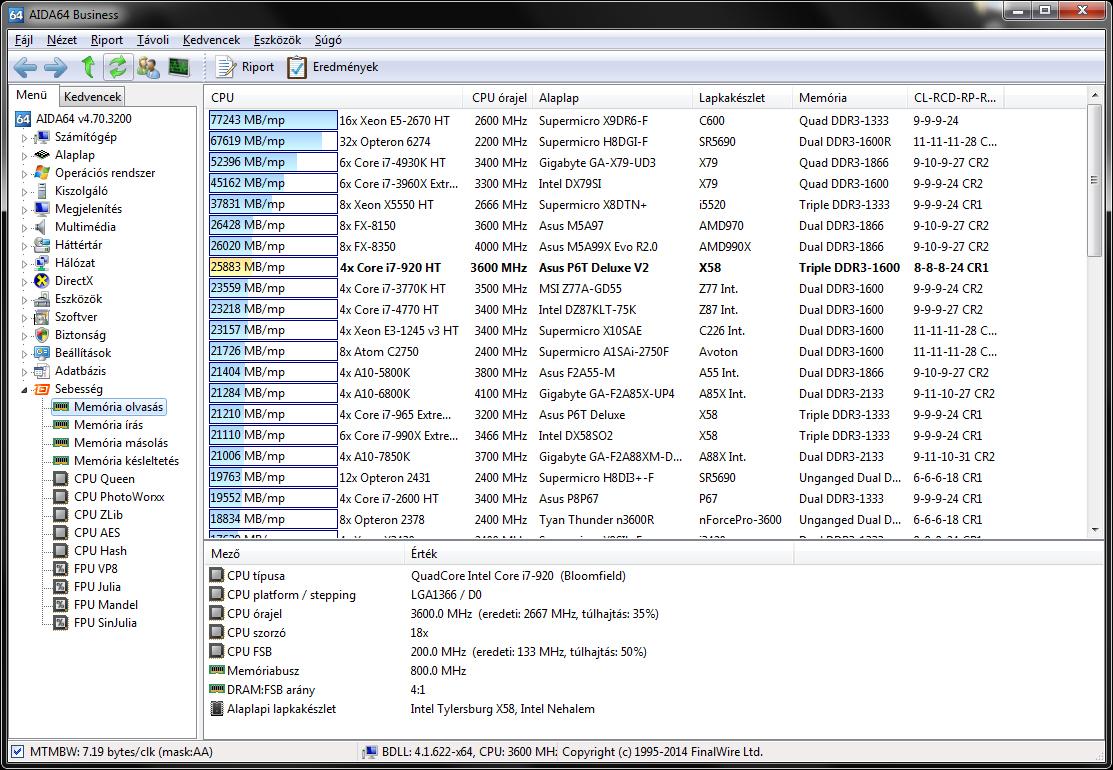Expand the Számítógép tree node arrow

pos(25,138)
